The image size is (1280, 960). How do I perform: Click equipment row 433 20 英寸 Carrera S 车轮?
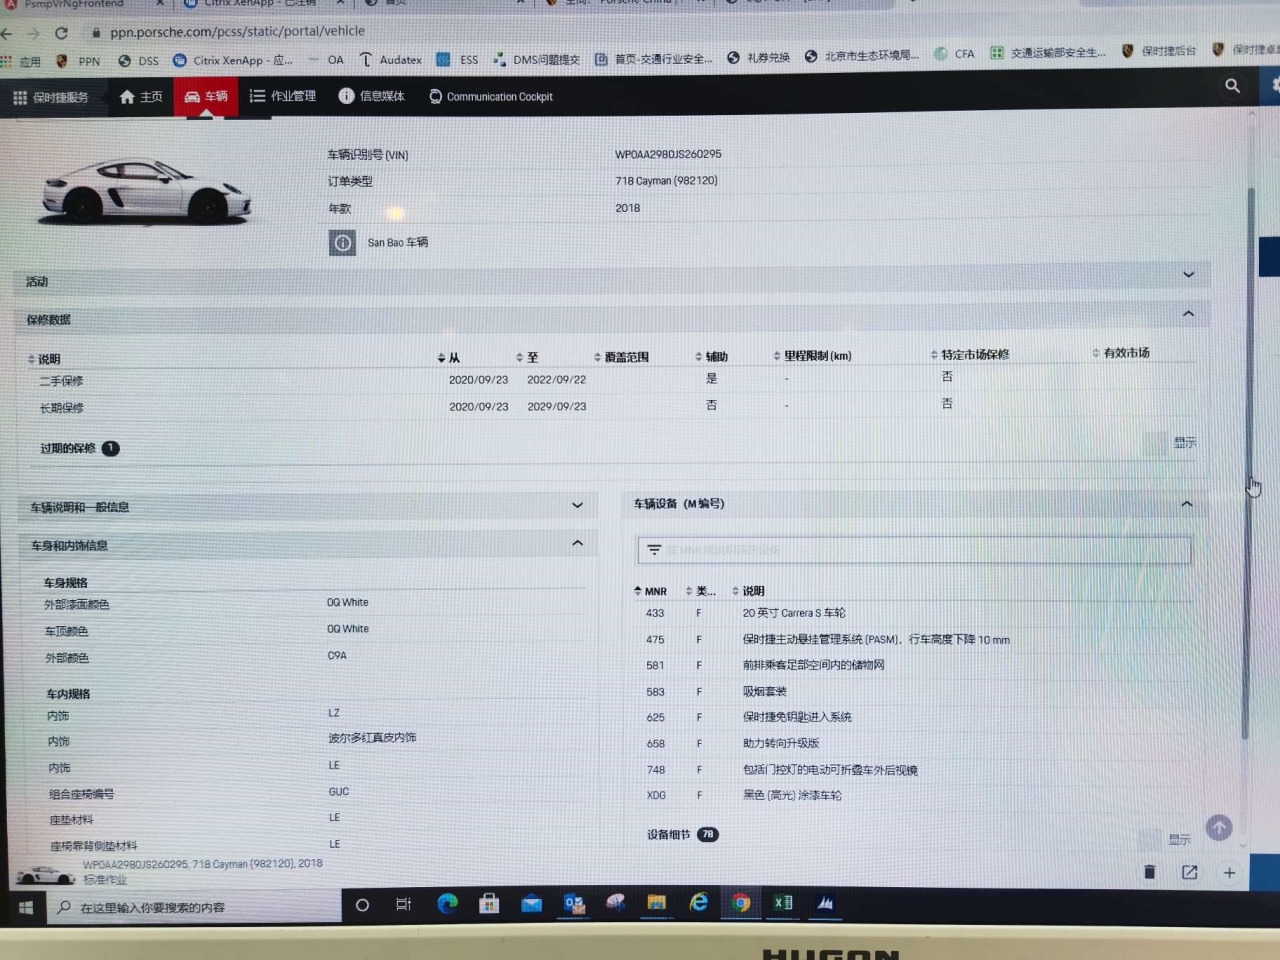coord(912,613)
